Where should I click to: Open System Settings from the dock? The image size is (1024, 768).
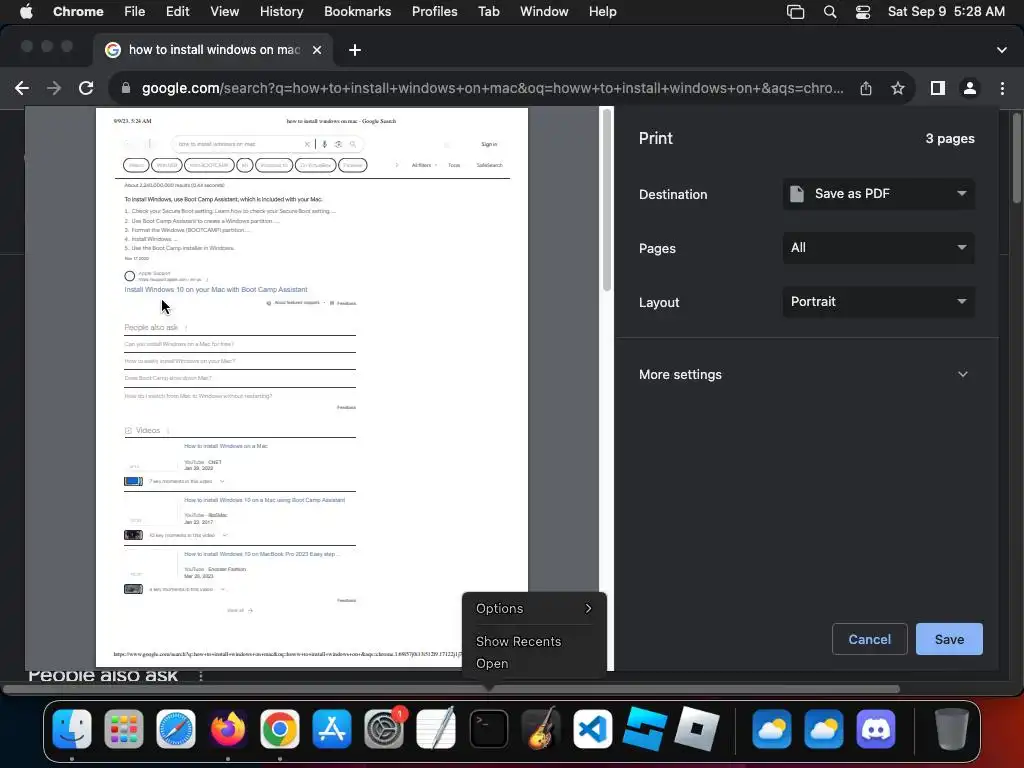point(384,729)
